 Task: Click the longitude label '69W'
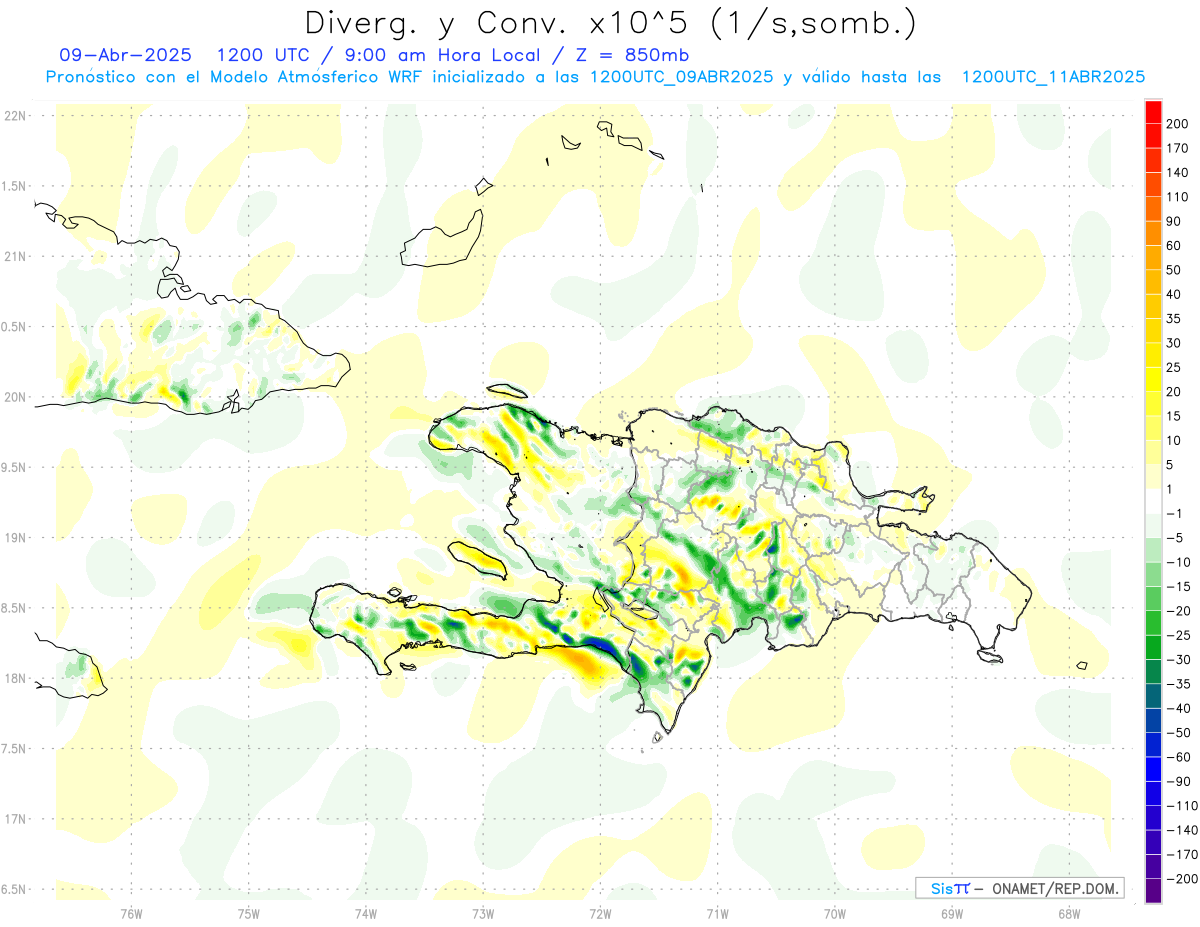click(951, 914)
